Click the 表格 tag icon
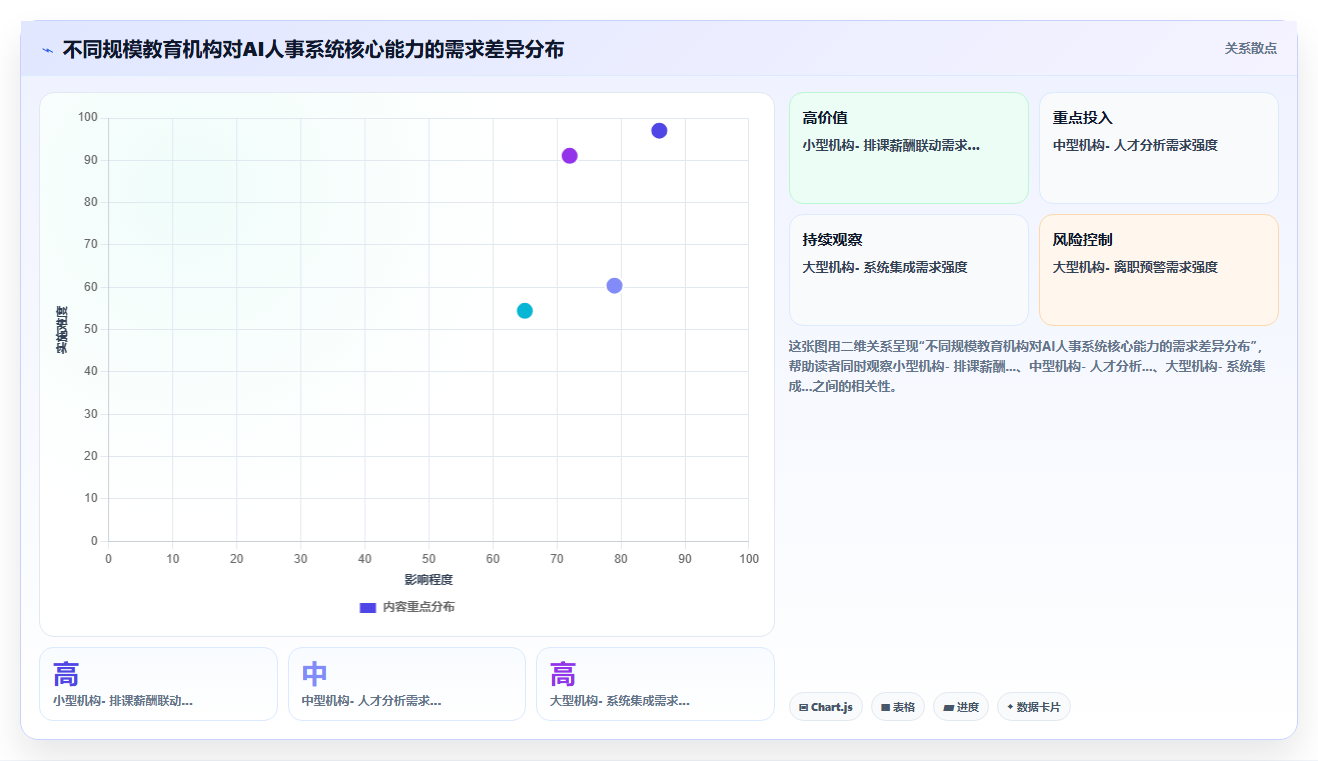This screenshot has width=1318, height=761. (885, 707)
